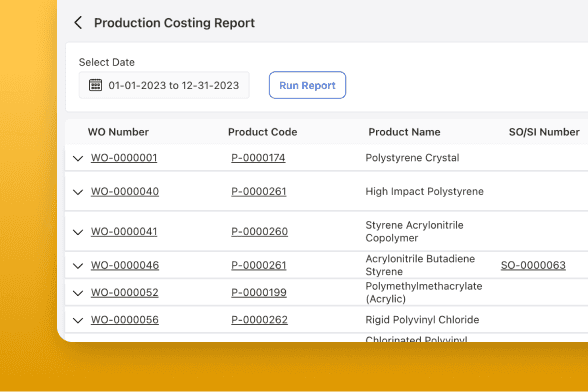The width and height of the screenshot is (588, 392).
Task: Open work order WO-0000001 link
Action: 124,158
